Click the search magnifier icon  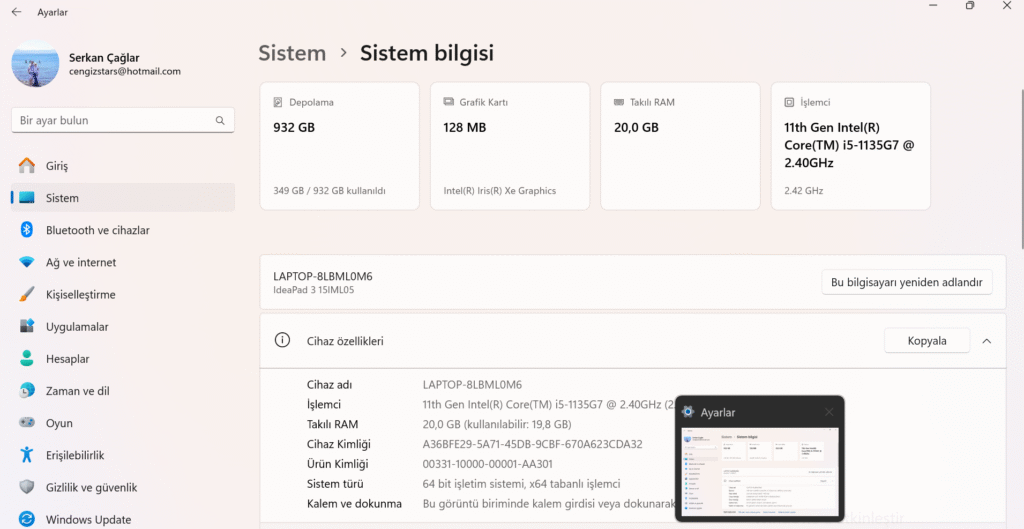point(220,121)
